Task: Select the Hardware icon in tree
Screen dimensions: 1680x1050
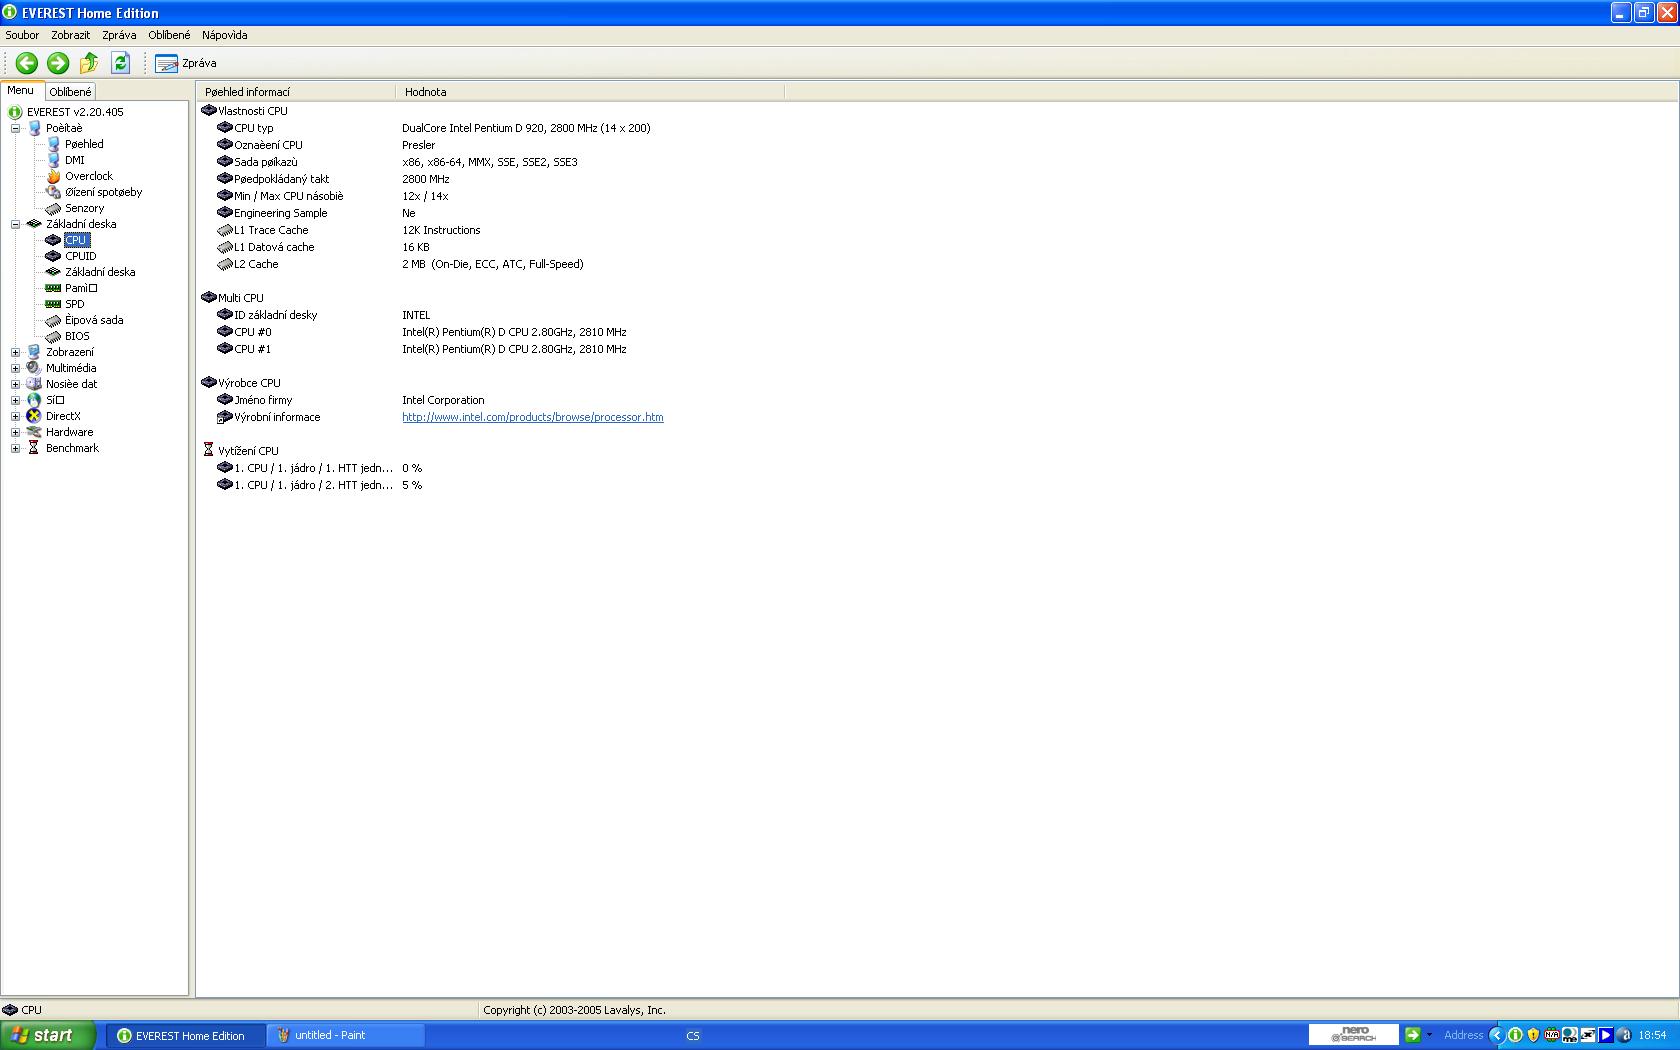Action: pos(34,432)
